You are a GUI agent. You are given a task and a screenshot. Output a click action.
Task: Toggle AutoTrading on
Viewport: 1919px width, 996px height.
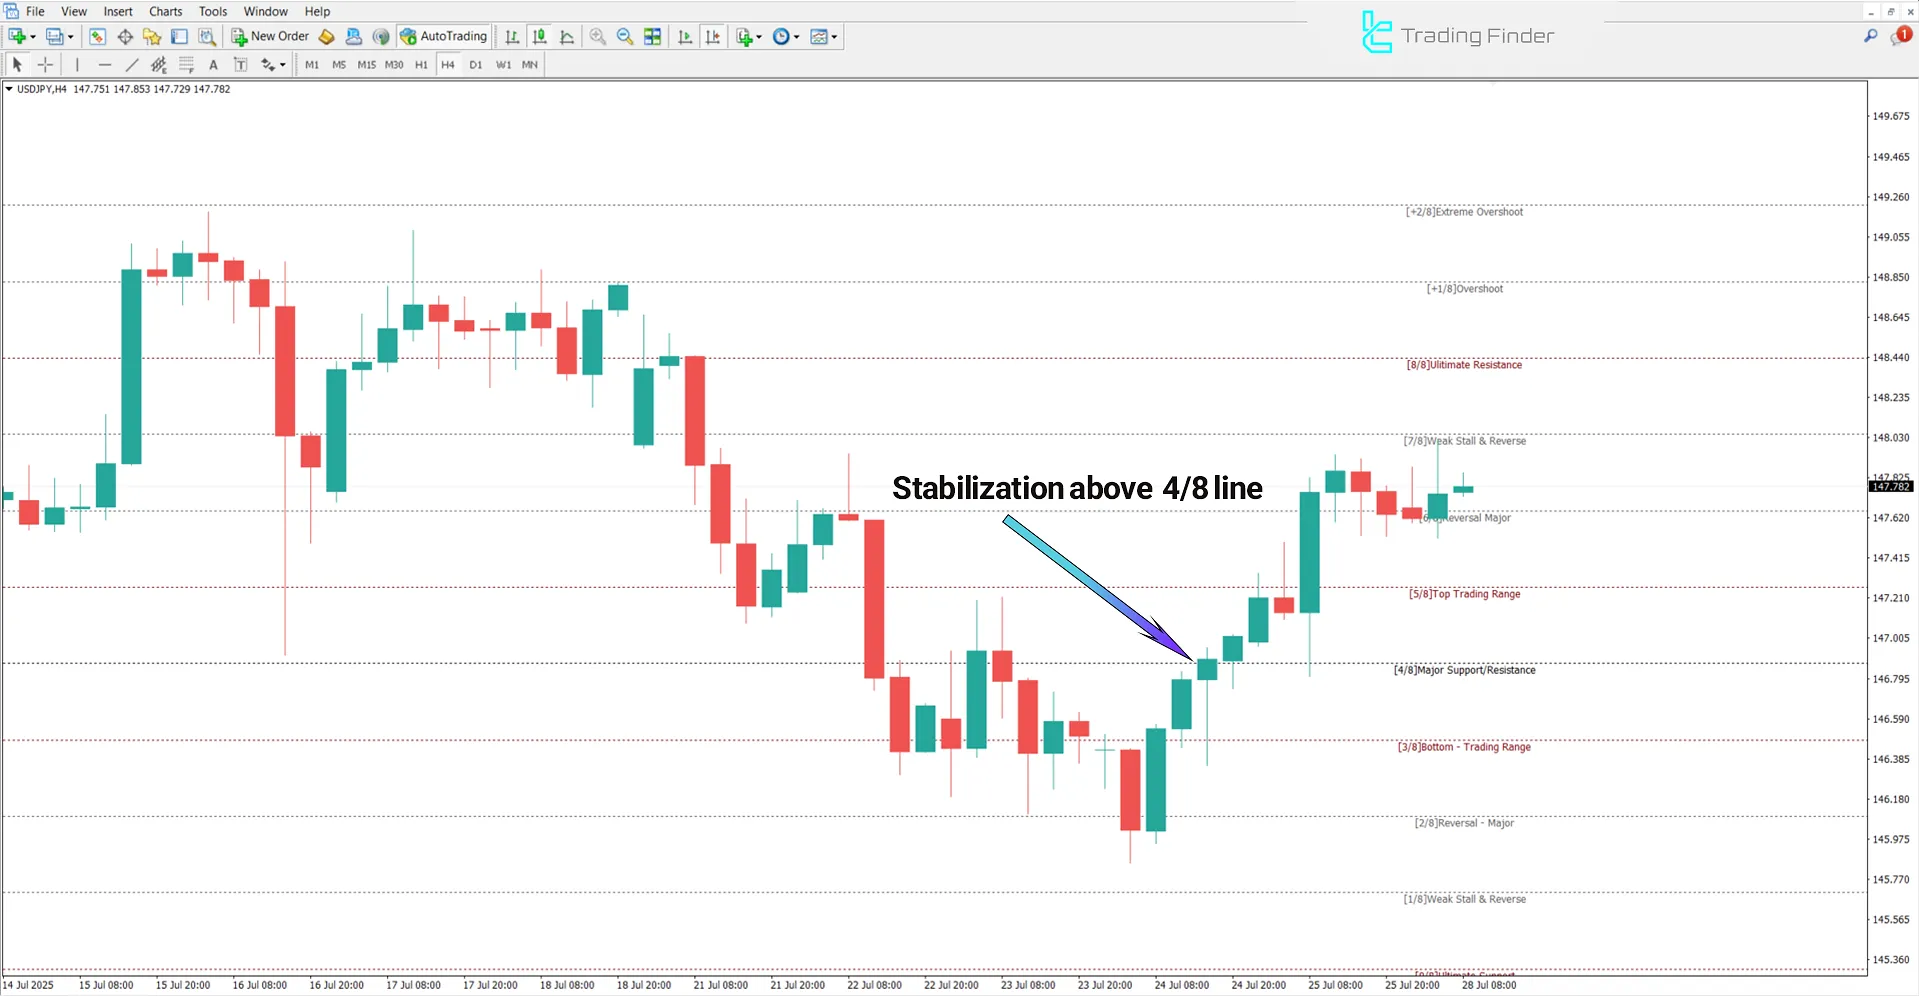coord(443,36)
